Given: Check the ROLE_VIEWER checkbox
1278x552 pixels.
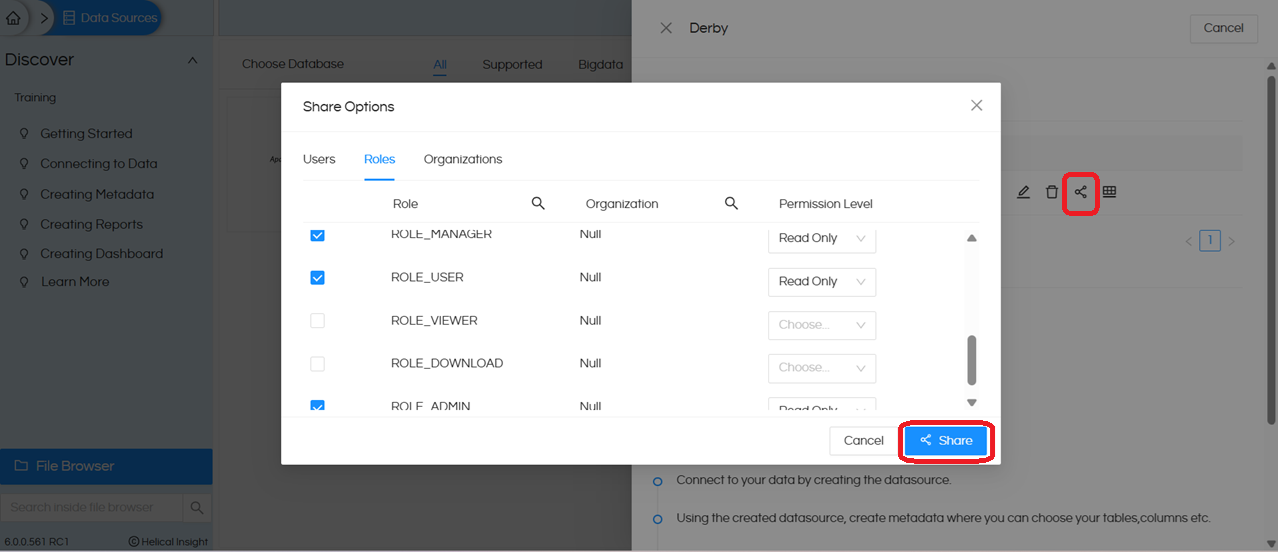Looking at the screenshot, I should pos(317,321).
